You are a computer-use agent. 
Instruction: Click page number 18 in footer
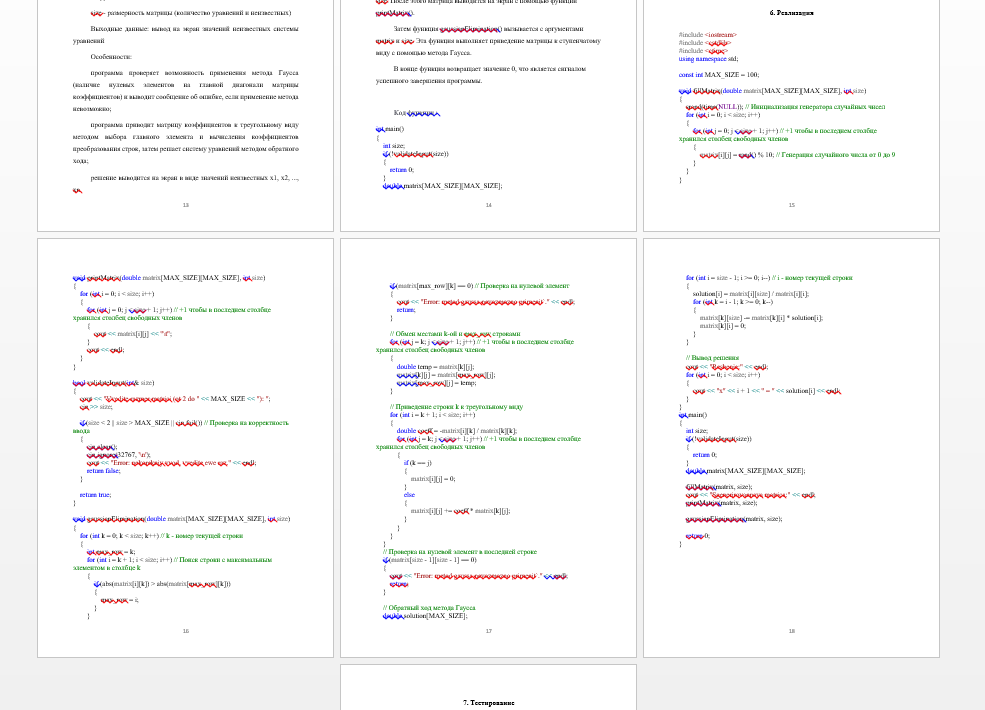click(x=791, y=631)
